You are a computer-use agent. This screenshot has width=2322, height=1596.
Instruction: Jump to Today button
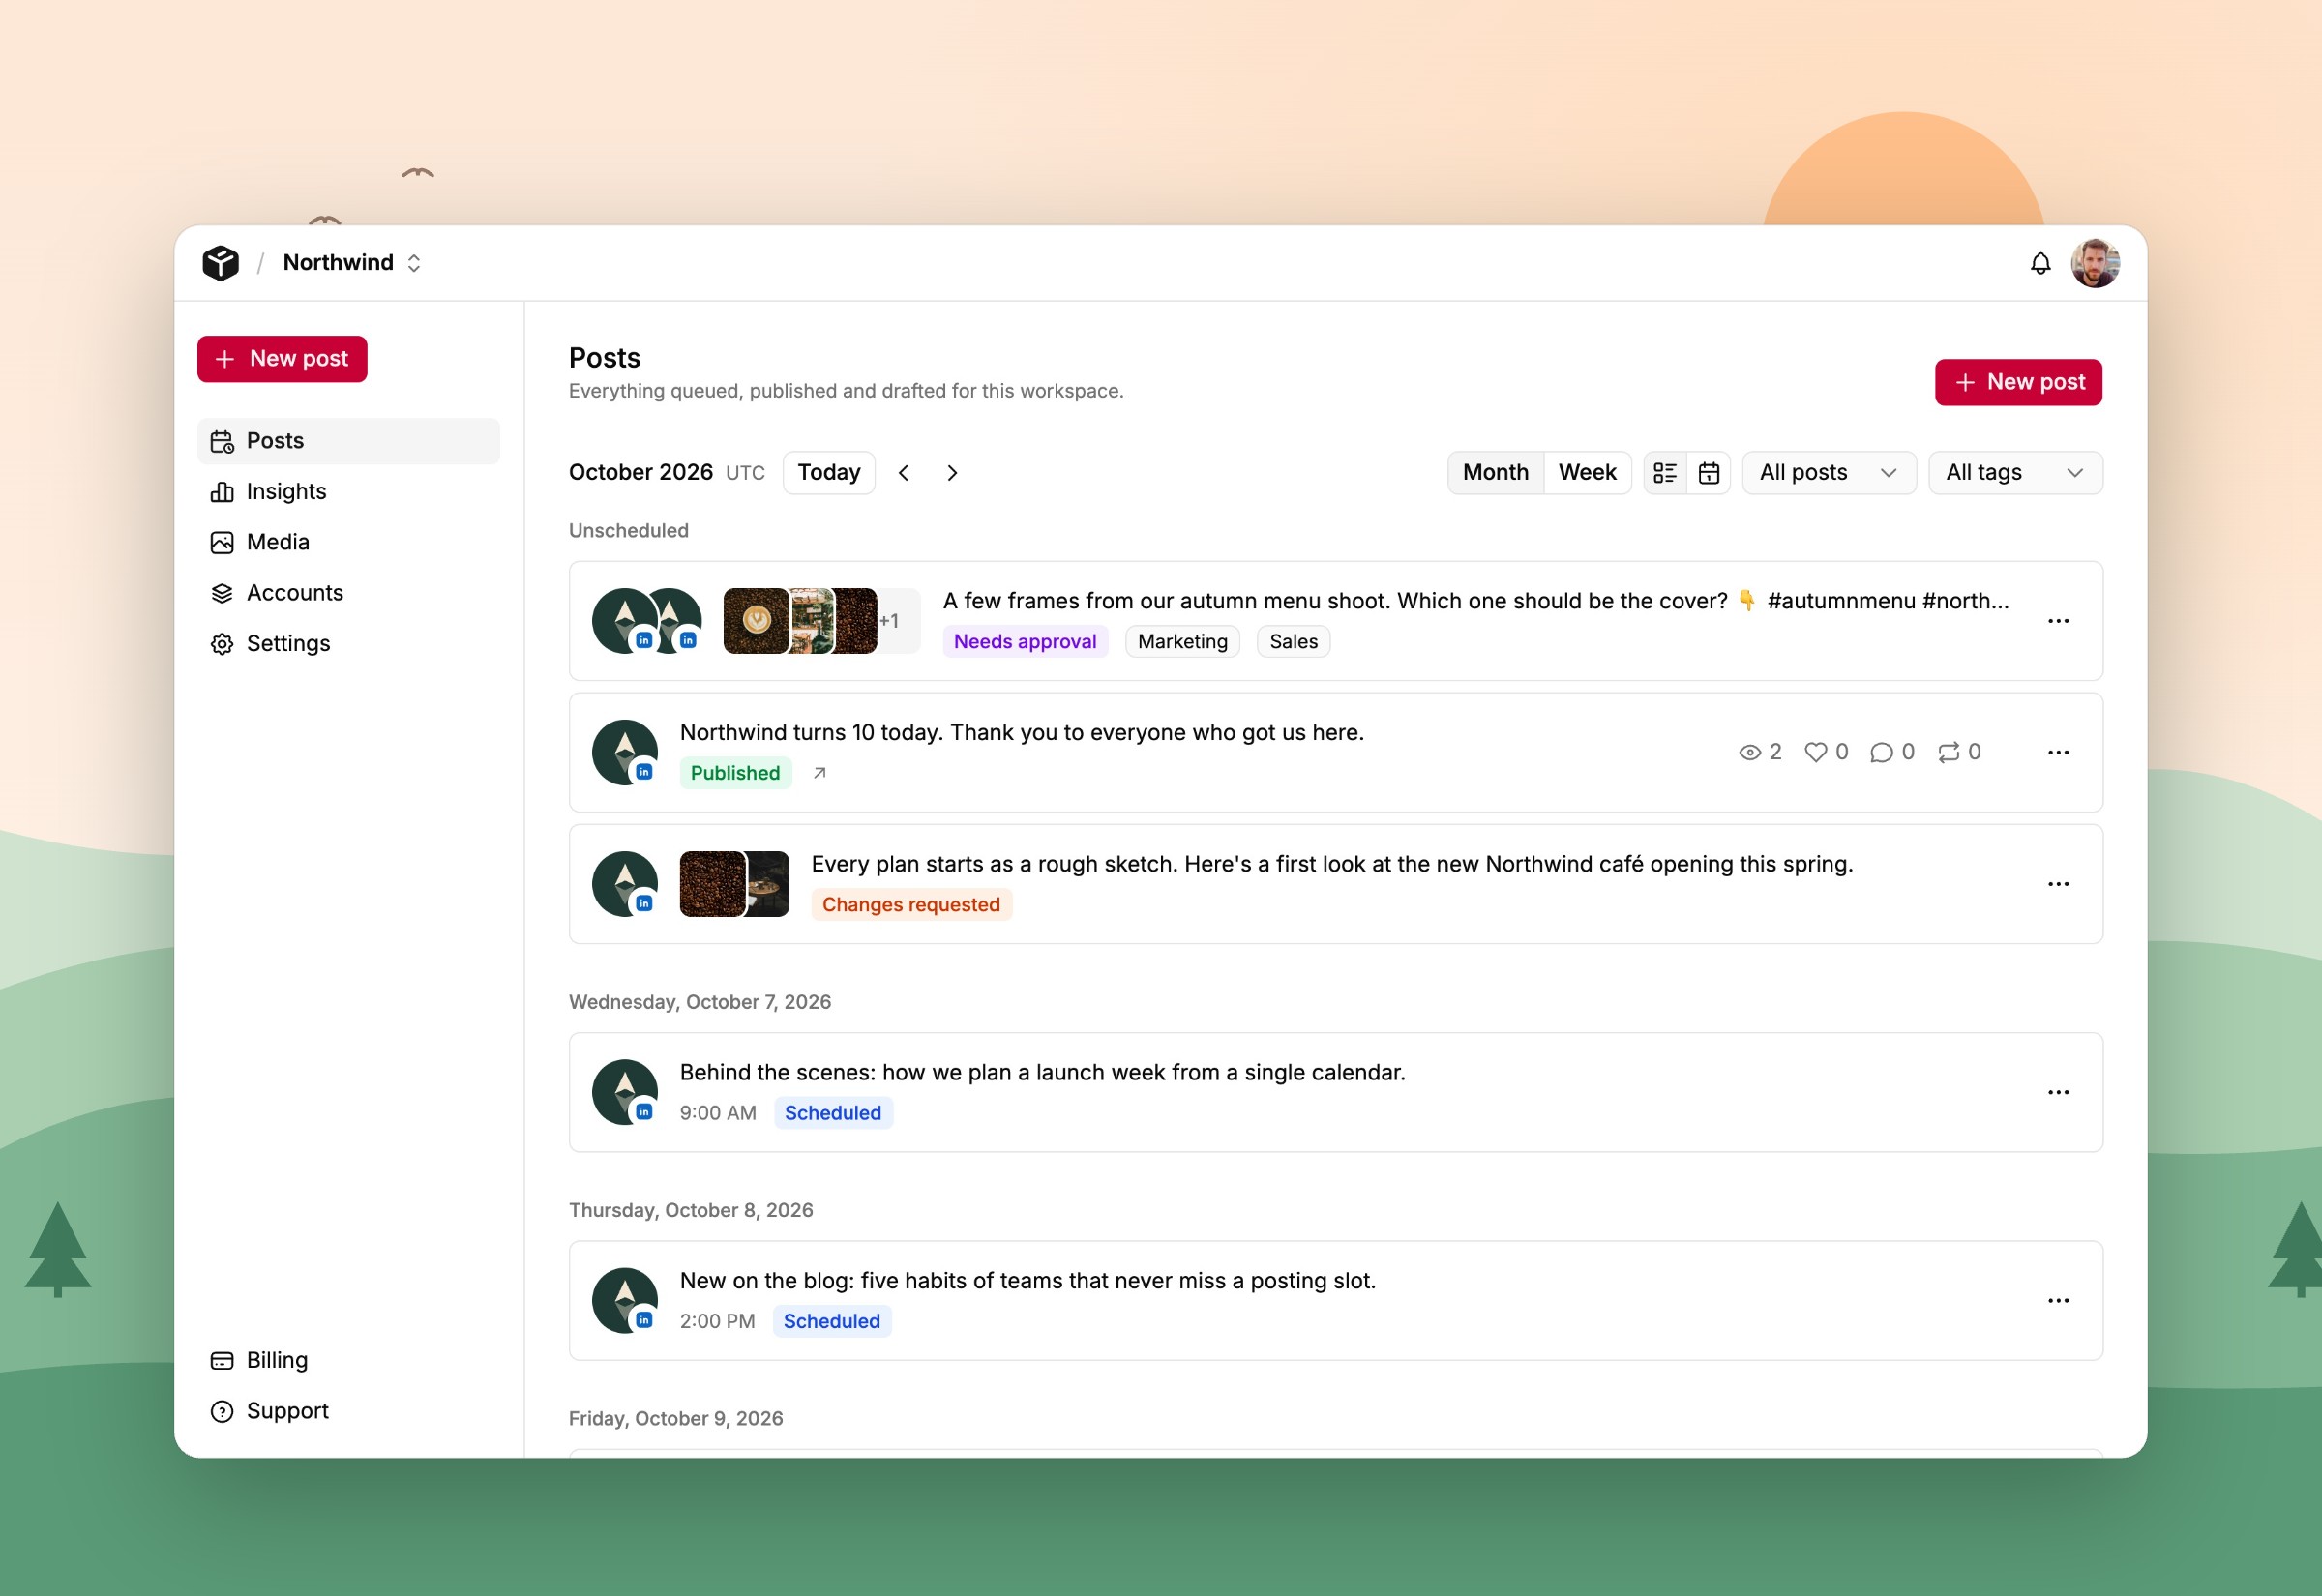pos(829,473)
